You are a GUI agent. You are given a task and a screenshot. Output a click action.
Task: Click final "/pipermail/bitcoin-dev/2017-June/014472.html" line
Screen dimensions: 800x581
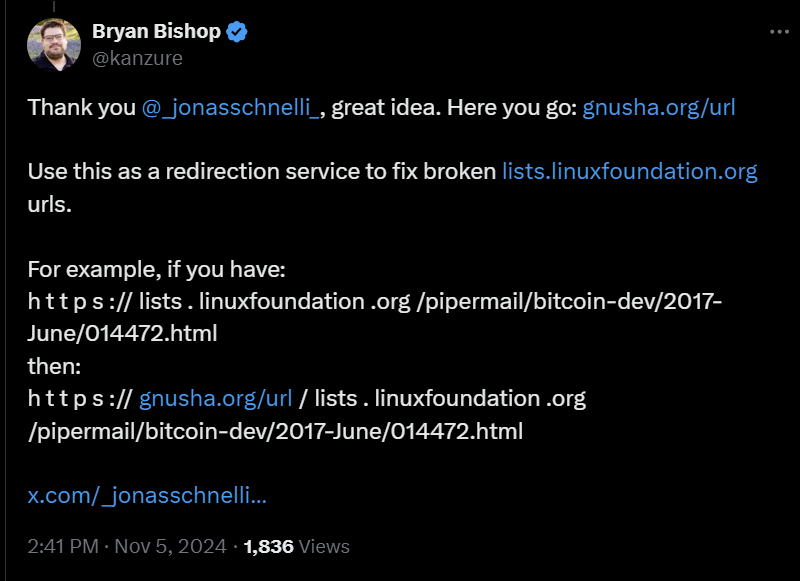click(x=275, y=431)
